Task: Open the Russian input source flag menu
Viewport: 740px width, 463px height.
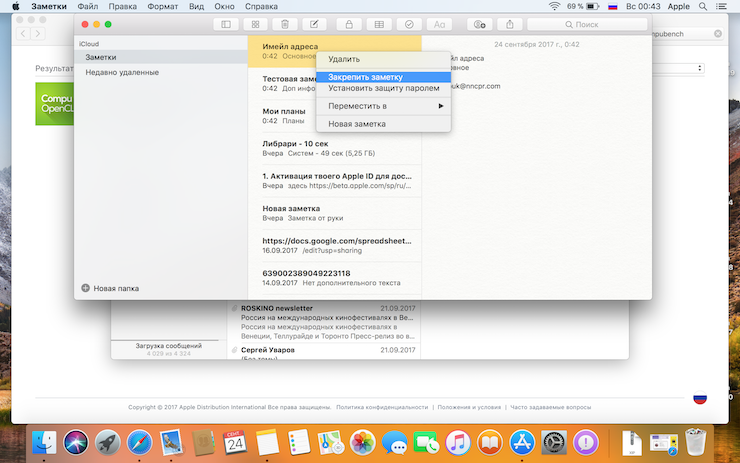Action: coord(613,7)
